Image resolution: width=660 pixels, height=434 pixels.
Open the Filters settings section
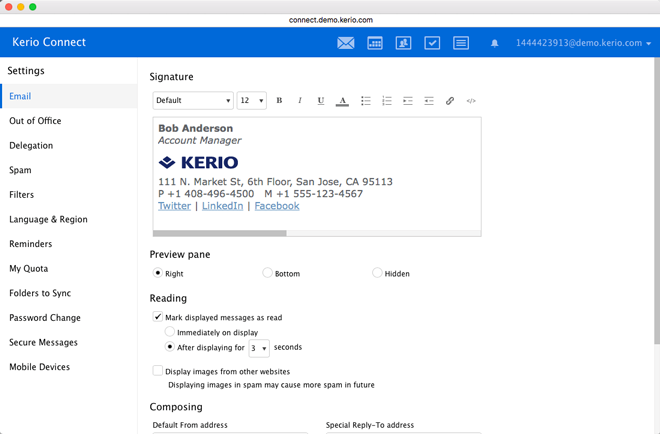pyautogui.click(x=22, y=195)
